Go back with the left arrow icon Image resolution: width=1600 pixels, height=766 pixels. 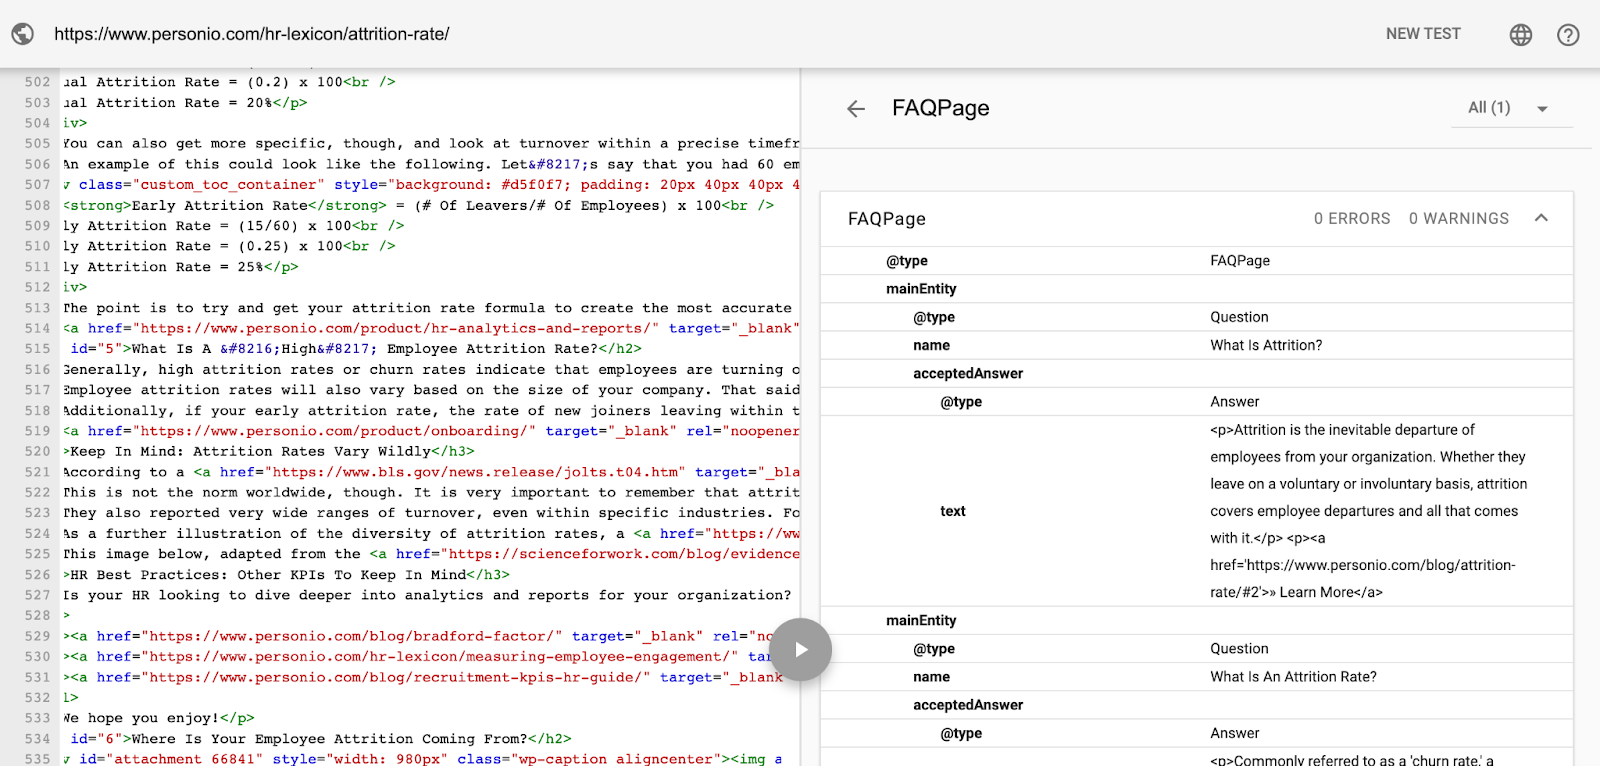coord(856,109)
